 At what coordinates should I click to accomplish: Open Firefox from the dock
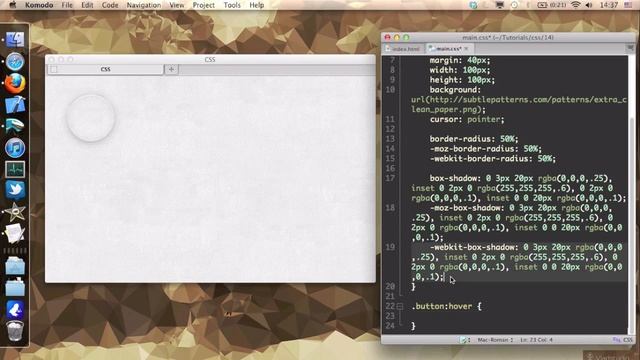(15, 84)
